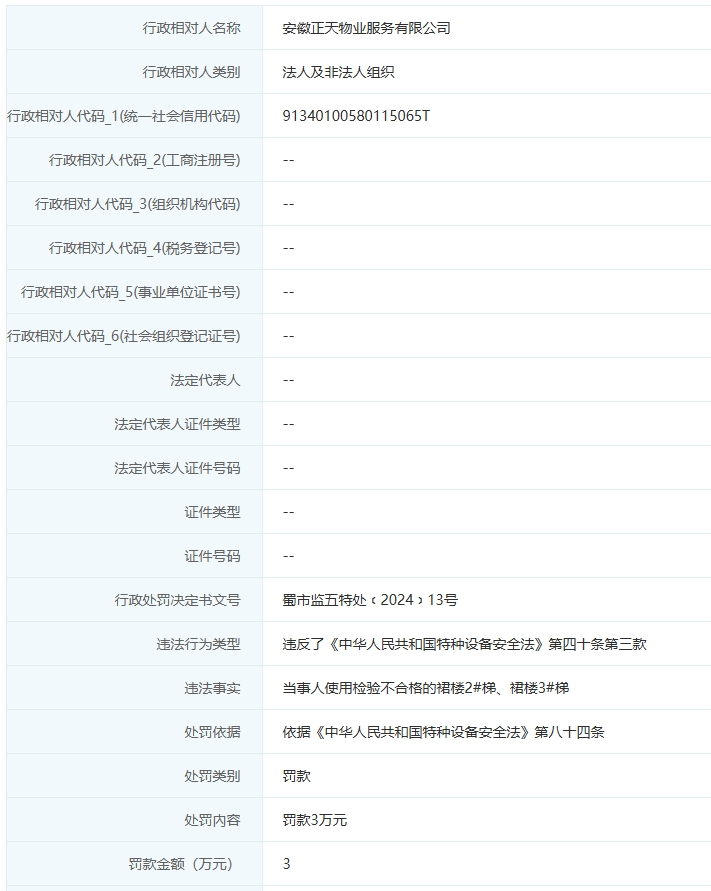Screen dimensions: 711x891
Task: Select document number 蜀市监五特处〔2024〕13号
Action: click(370, 600)
